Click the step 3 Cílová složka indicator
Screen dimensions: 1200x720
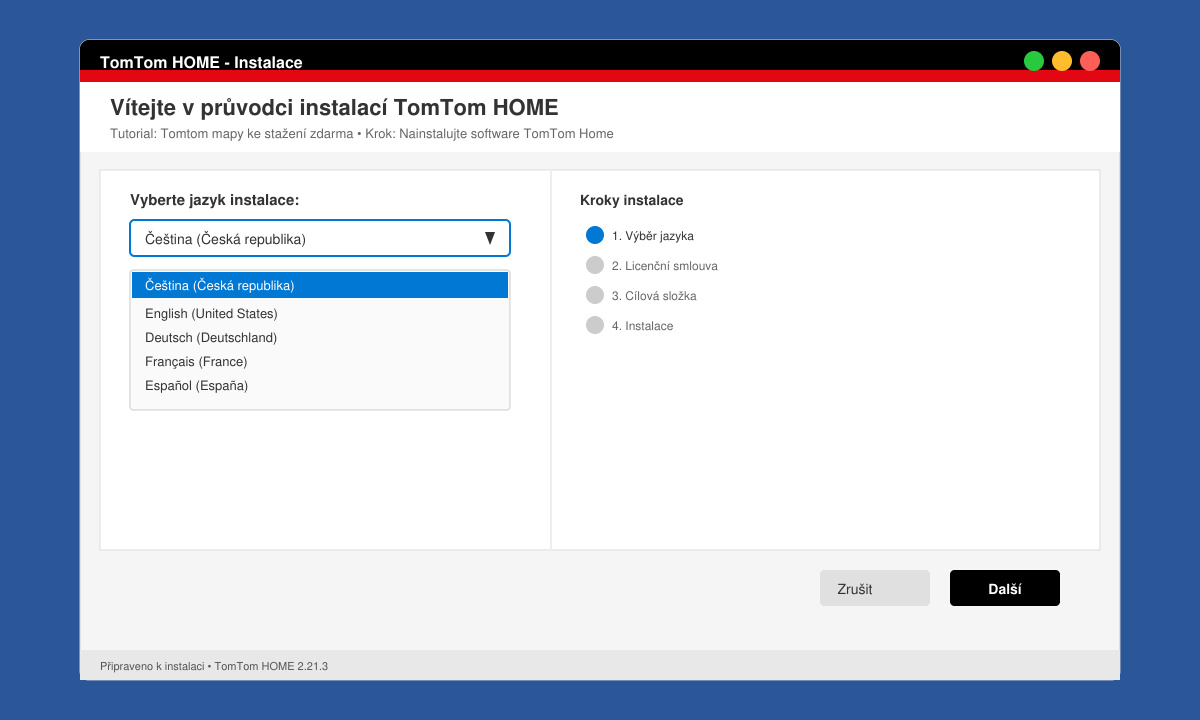595,295
